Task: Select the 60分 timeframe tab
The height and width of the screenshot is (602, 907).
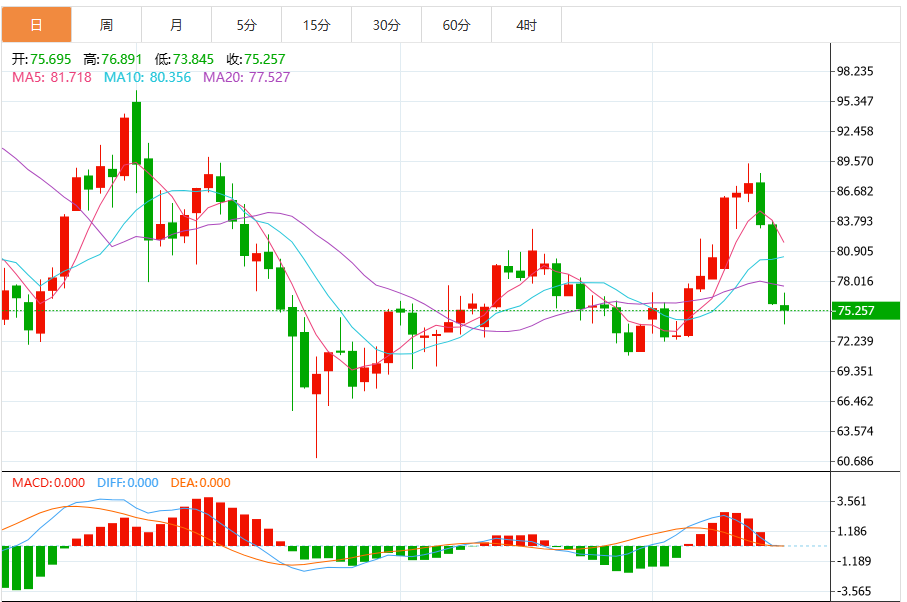Action: pyautogui.click(x=456, y=25)
